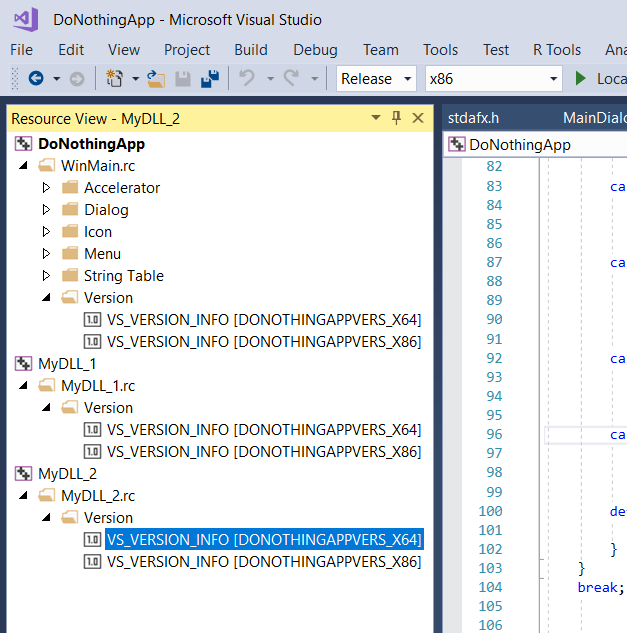Pin the Resource View panel
Image resolution: width=627 pixels, height=633 pixels.
396,118
